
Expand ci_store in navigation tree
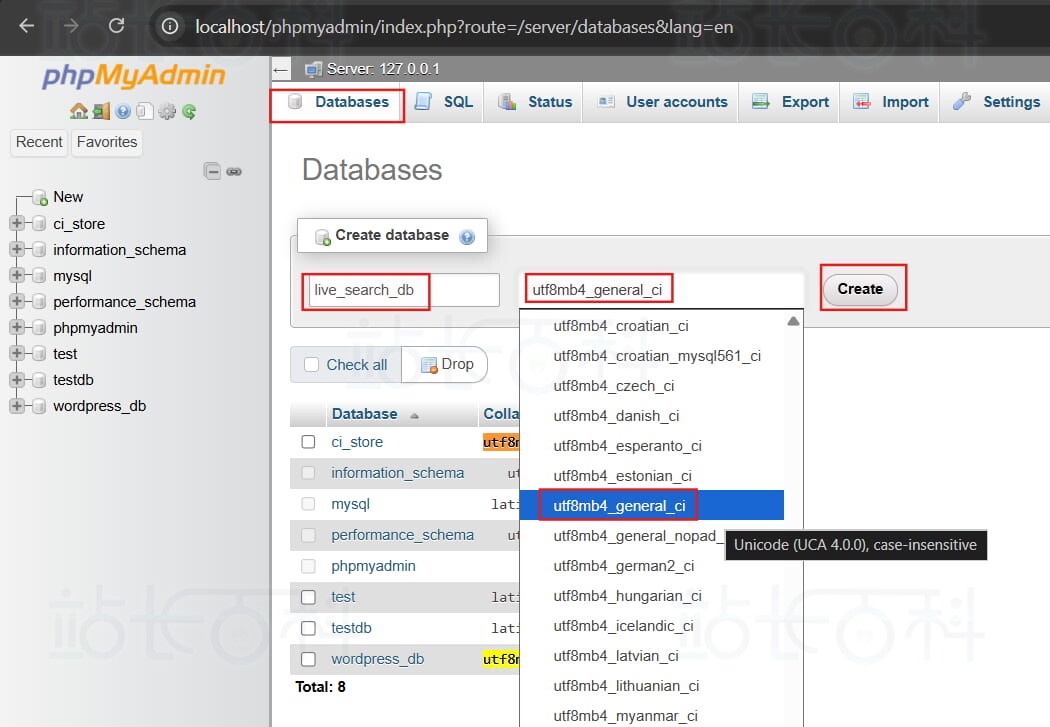(x=17, y=223)
